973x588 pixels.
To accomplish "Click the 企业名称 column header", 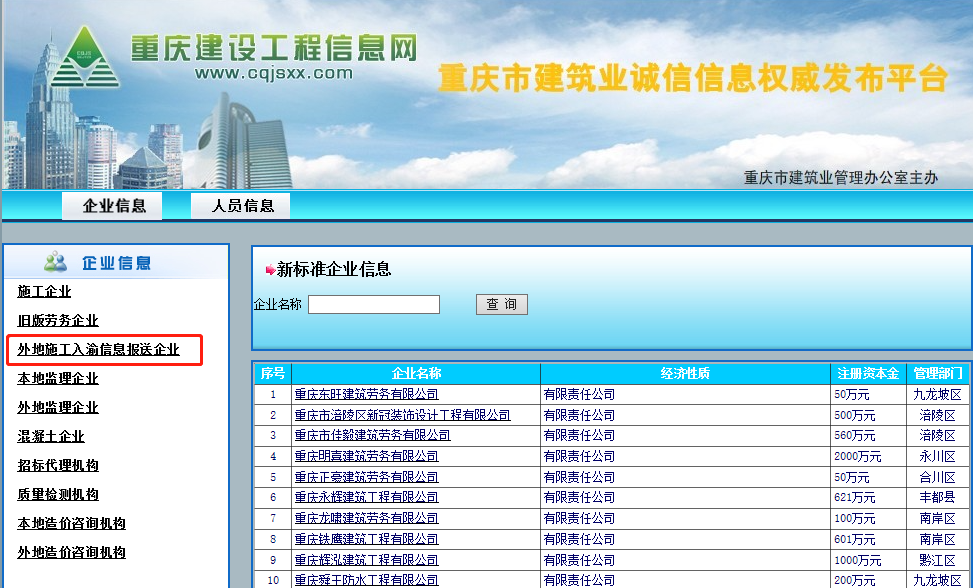I will coord(416,374).
